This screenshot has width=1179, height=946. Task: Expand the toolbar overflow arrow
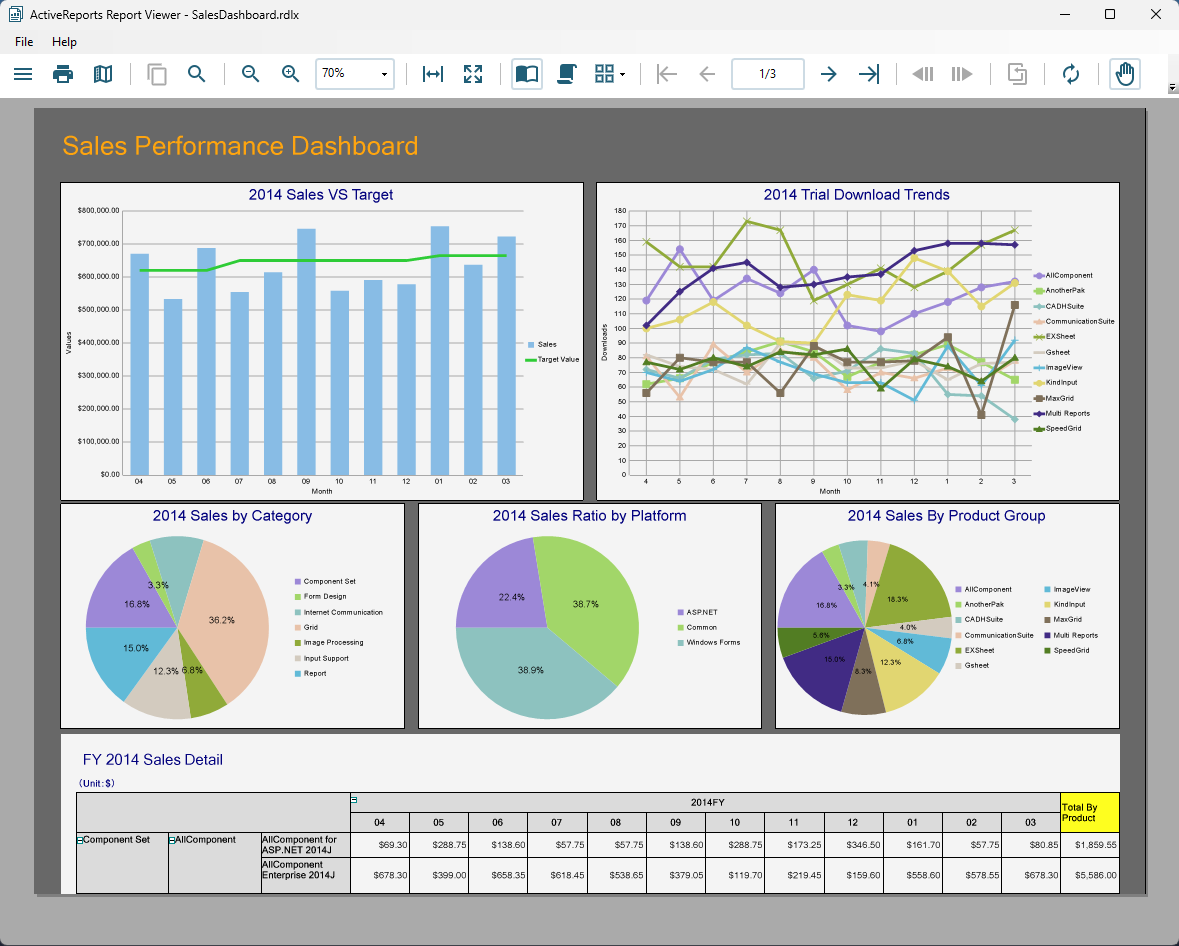coord(1171,88)
